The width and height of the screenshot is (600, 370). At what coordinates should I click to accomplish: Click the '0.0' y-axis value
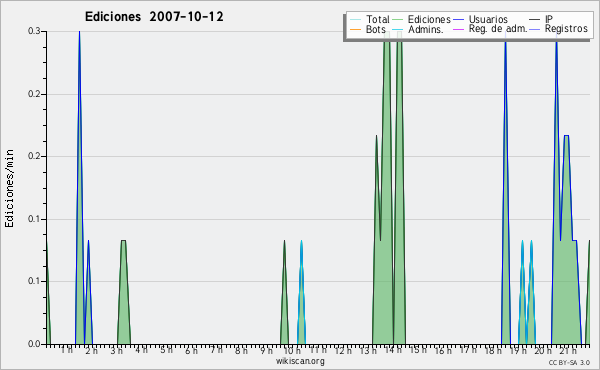click(34, 344)
